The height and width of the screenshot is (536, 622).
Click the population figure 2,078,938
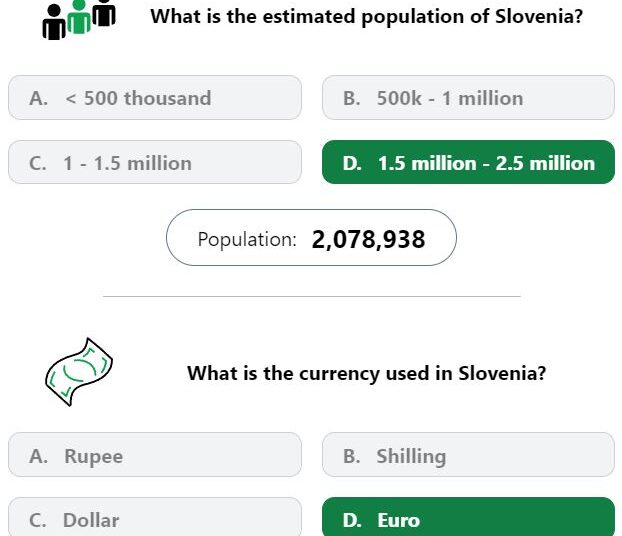pos(368,240)
